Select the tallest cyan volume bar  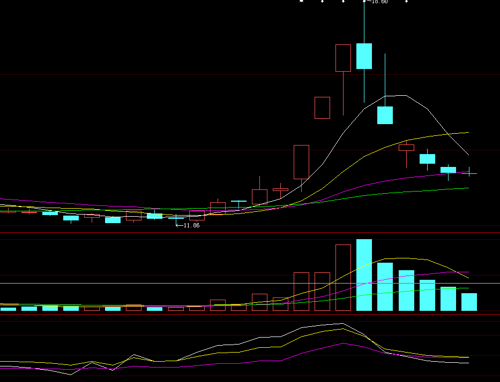pyautogui.click(x=364, y=275)
